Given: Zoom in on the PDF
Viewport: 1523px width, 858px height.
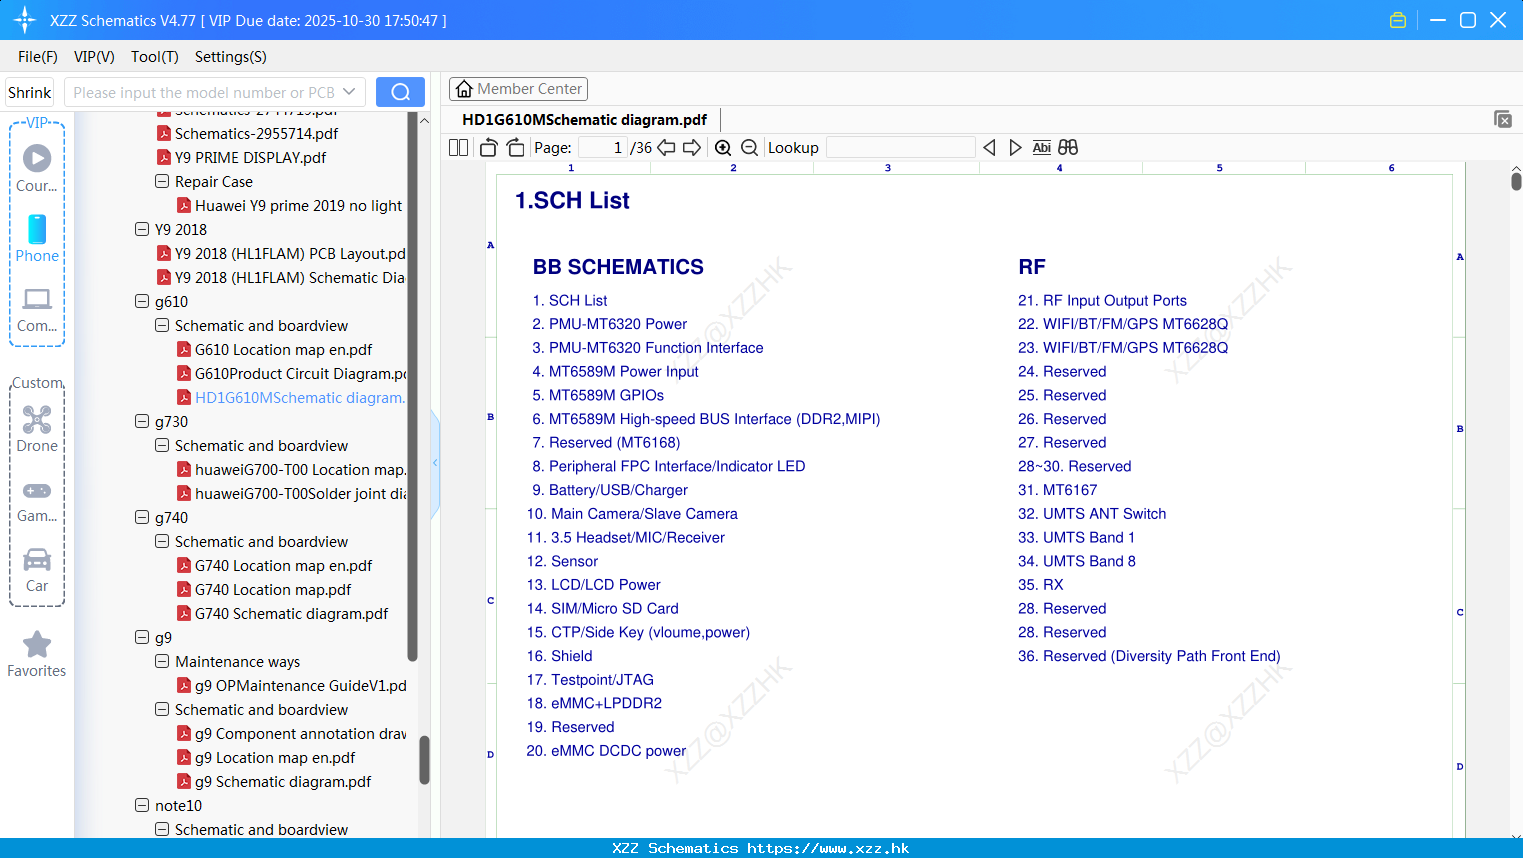Looking at the screenshot, I should 723,147.
